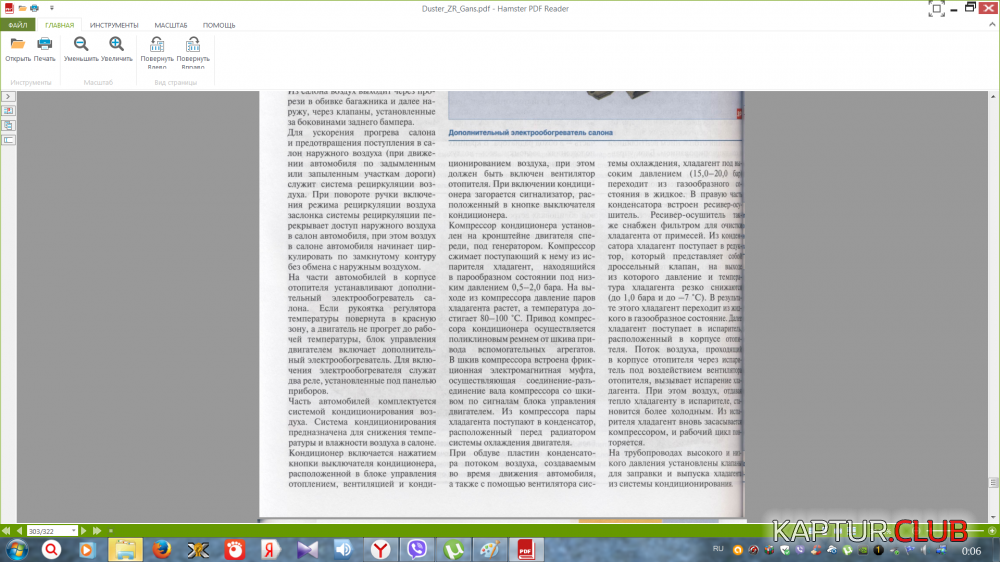This screenshot has height=562, width=1000.
Task: Go to the first page button
Action: point(5,530)
